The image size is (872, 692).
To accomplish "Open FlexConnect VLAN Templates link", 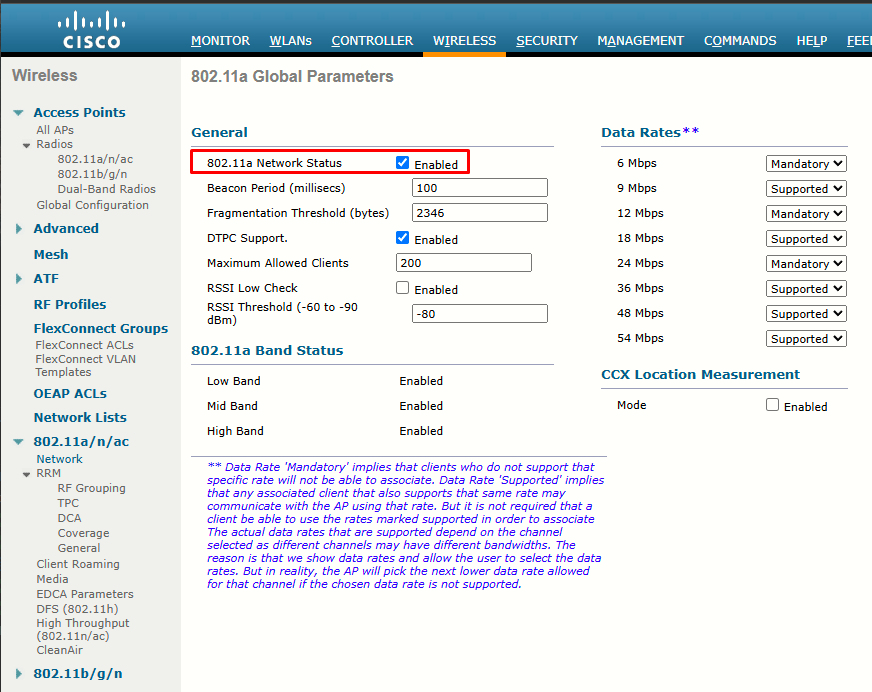I will pos(85,365).
